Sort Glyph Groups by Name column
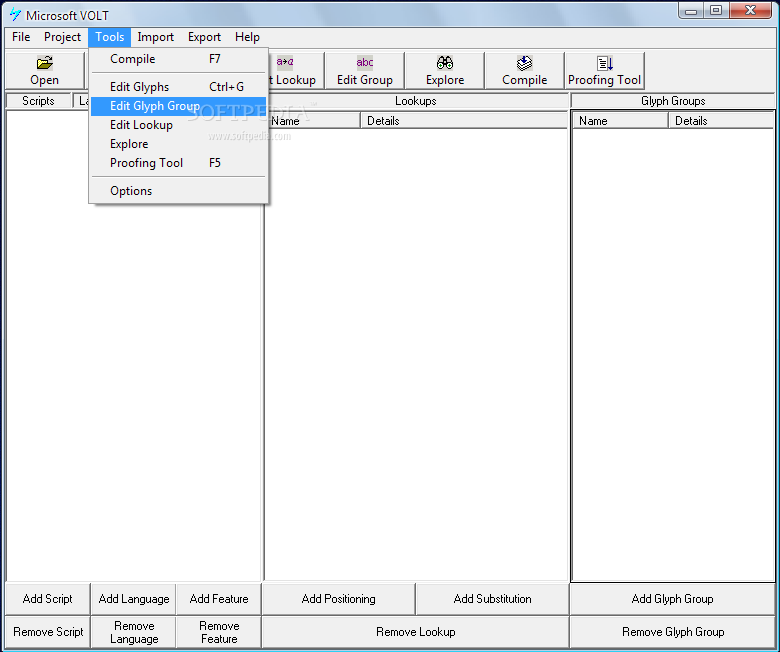 pyautogui.click(x=620, y=121)
